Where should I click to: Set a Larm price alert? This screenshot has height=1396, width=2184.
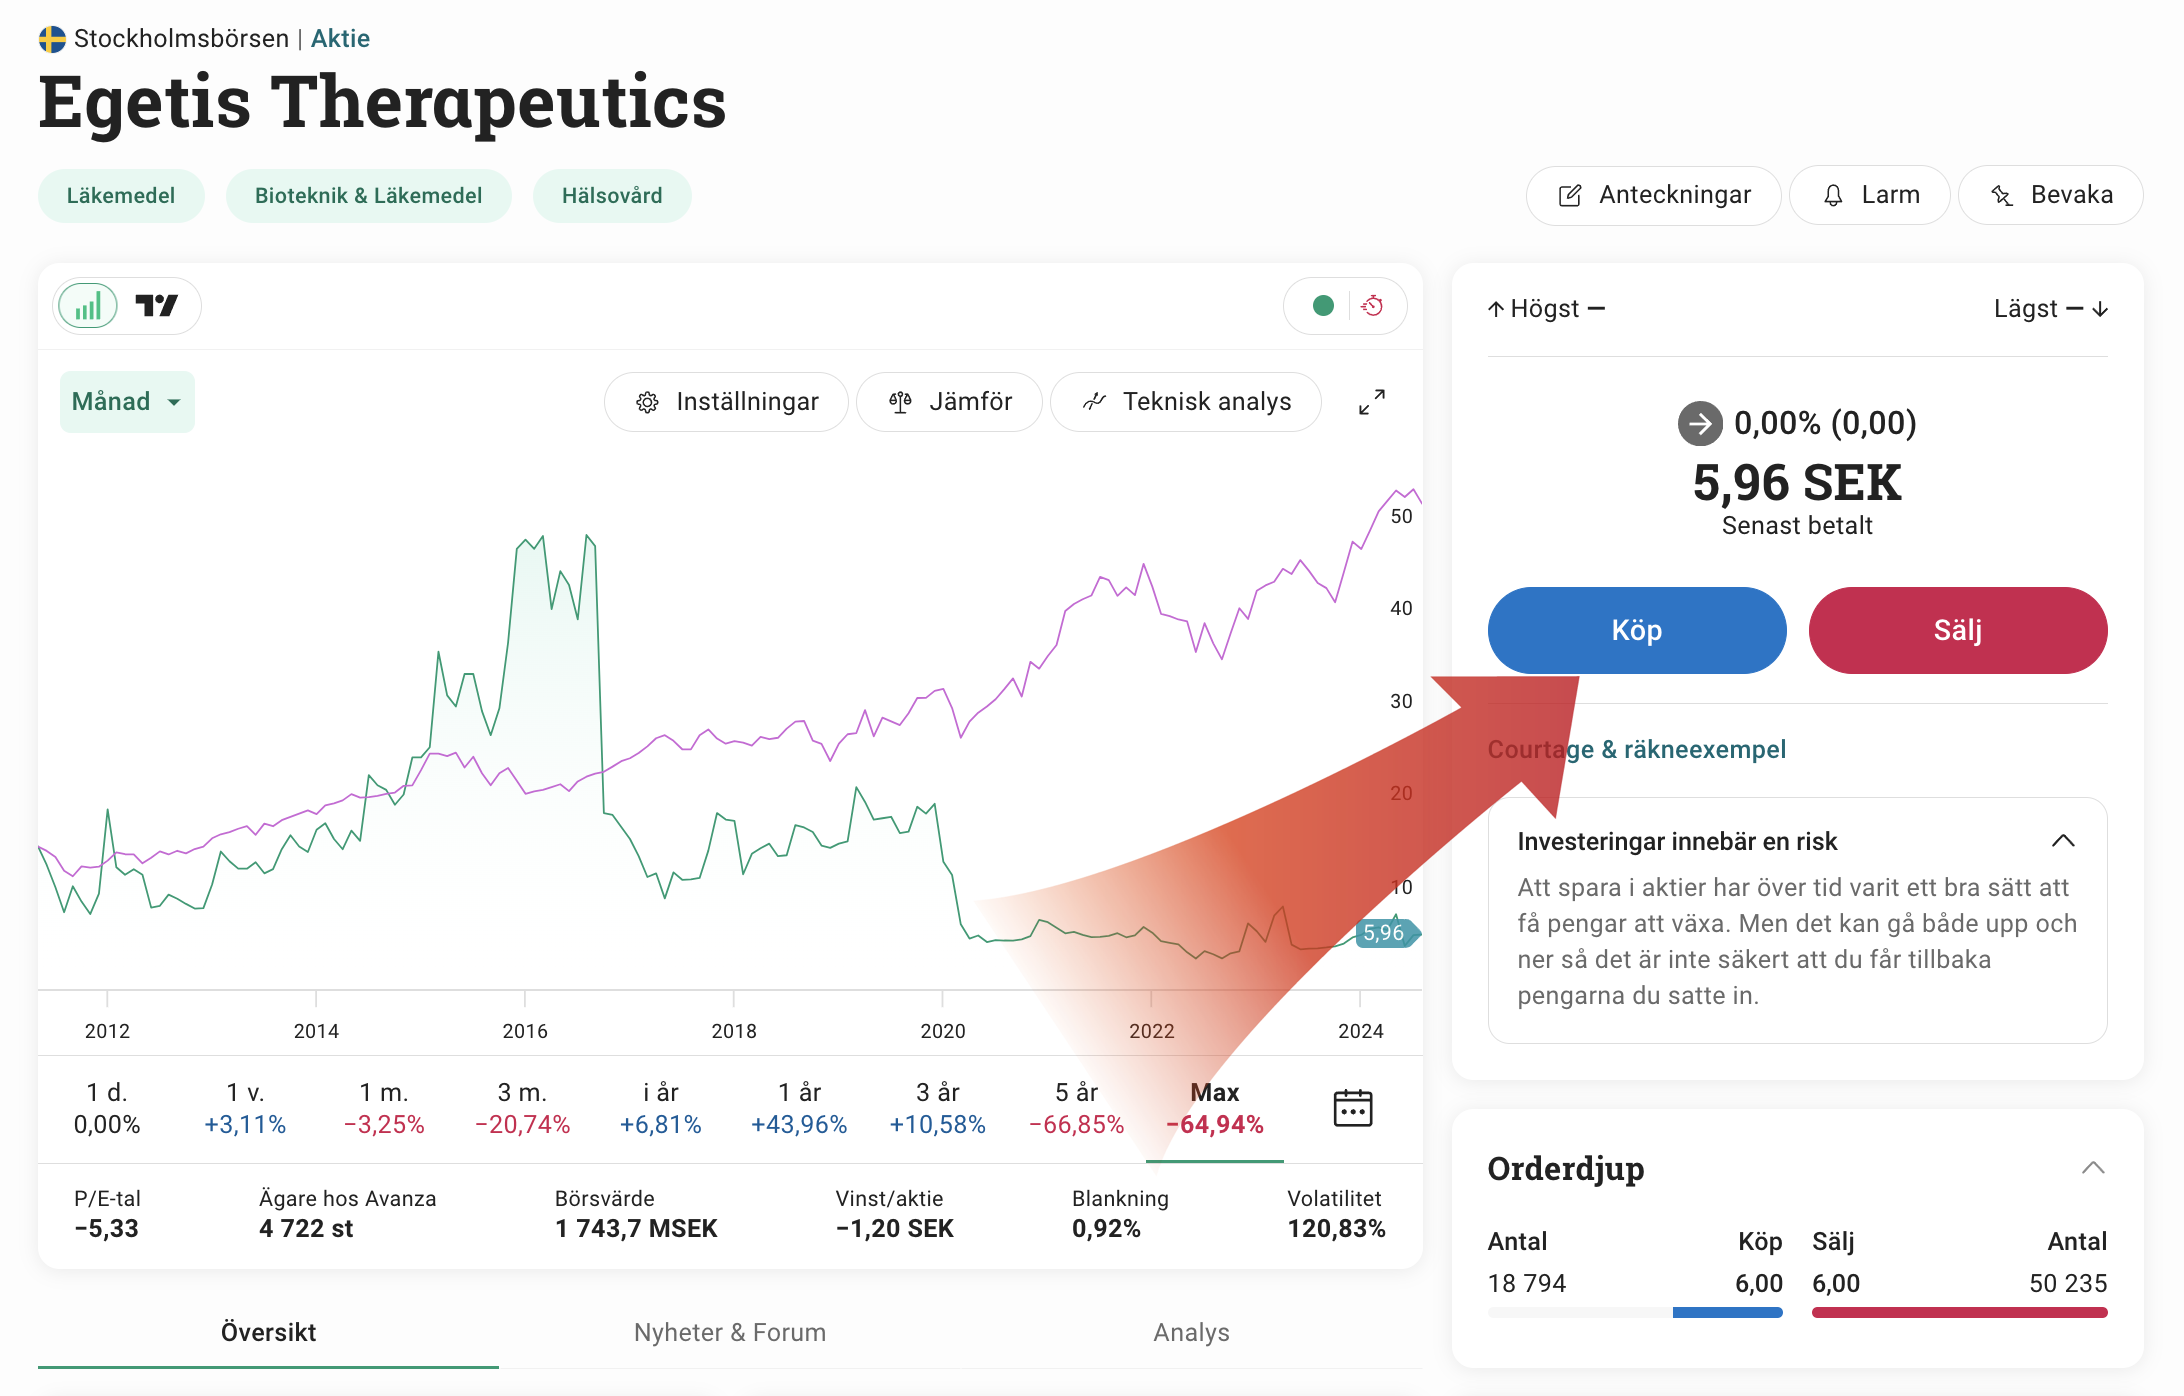pos(1870,195)
